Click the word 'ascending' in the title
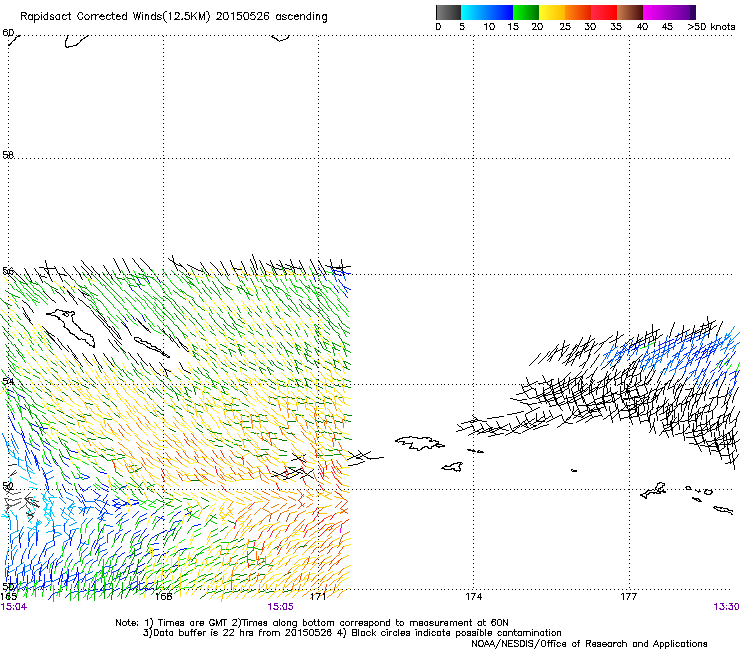This screenshot has width=740, height=650. click(x=301, y=17)
